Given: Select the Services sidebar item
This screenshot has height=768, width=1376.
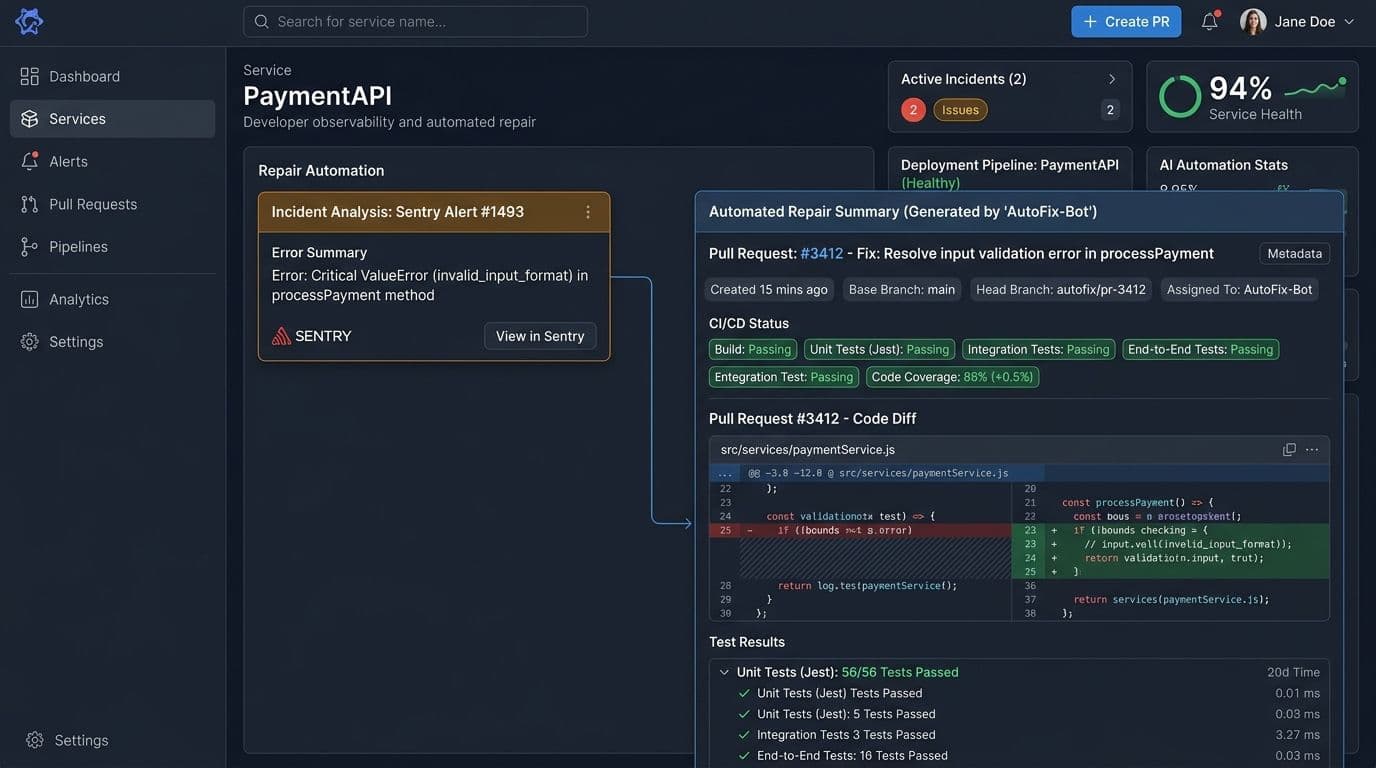Looking at the screenshot, I should point(112,119).
